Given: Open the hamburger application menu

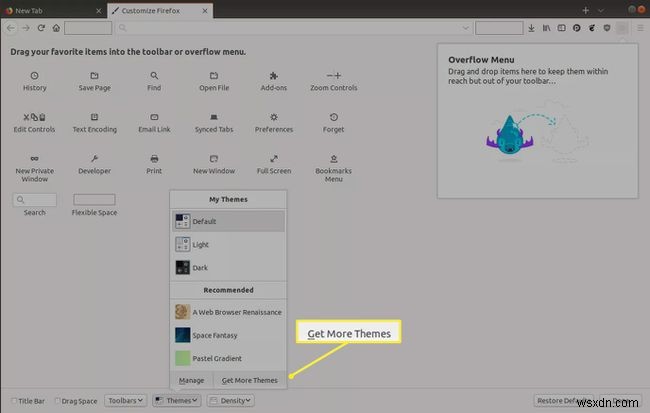Looking at the screenshot, I should coord(640,28).
